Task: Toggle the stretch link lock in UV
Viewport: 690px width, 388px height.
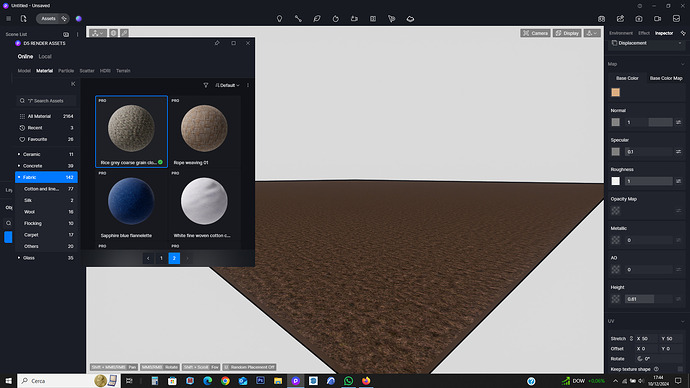Action: point(631,339)
